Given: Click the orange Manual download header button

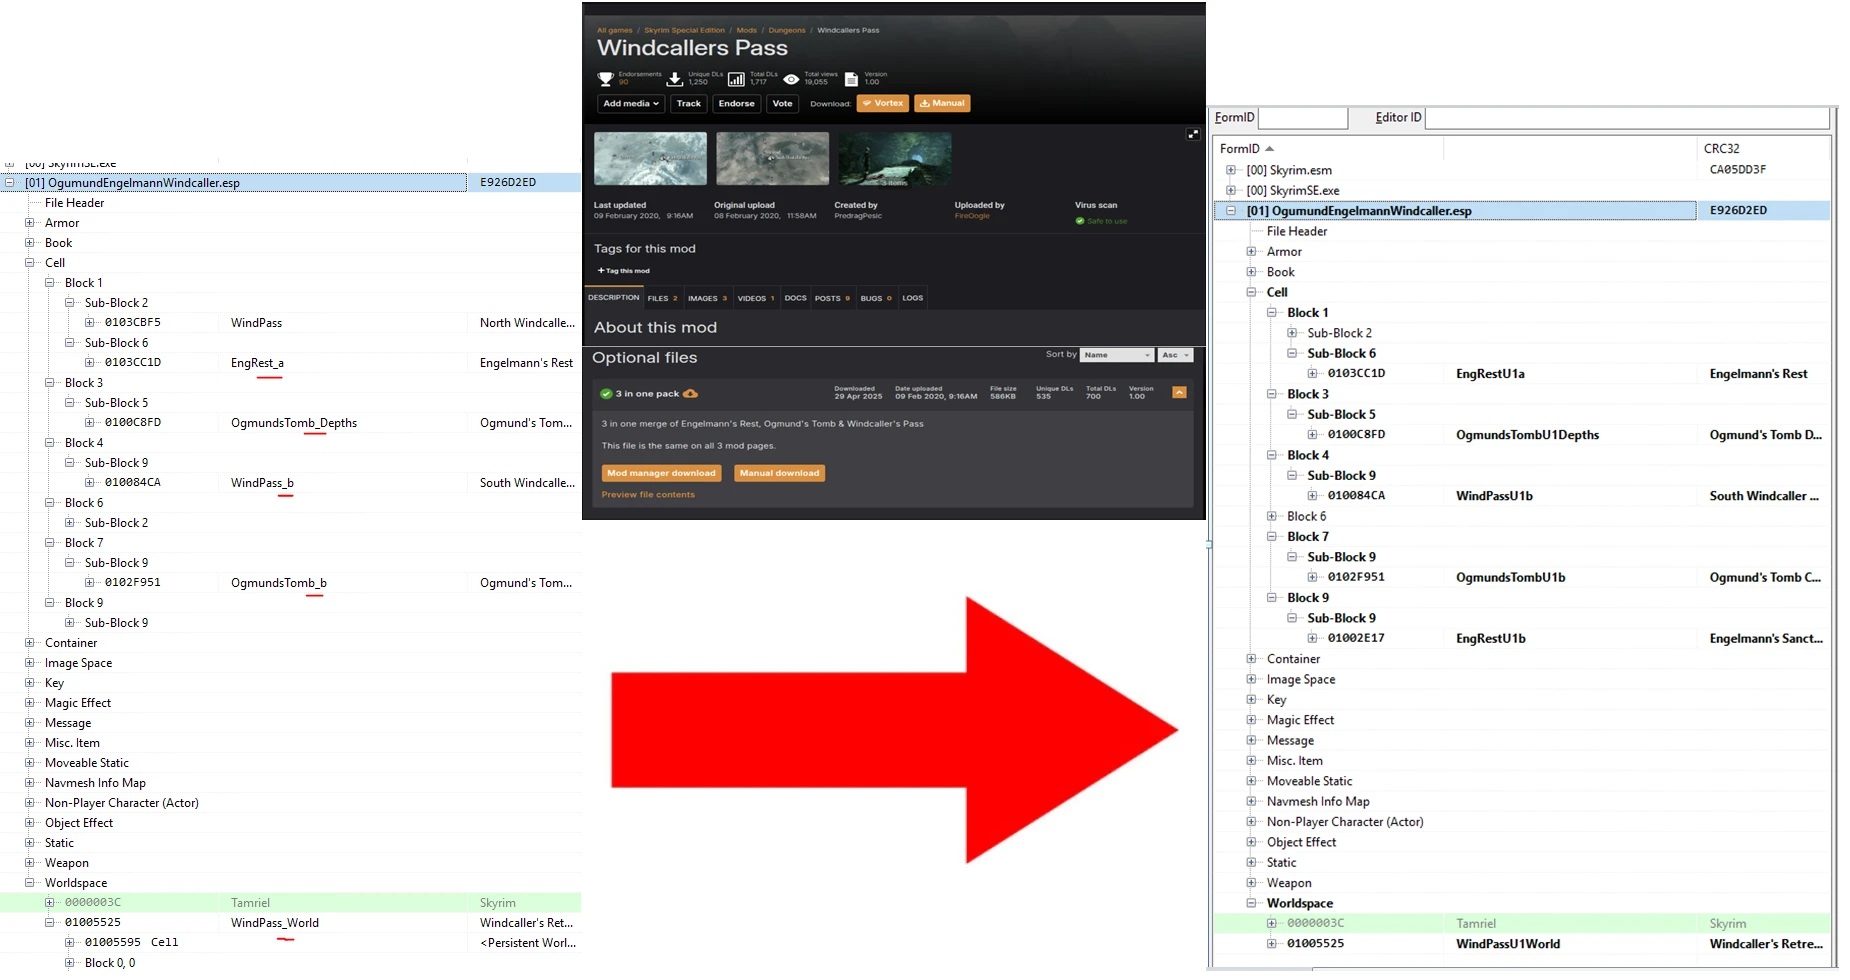Looking at the screenshot, I should click(x=942, y=103).
